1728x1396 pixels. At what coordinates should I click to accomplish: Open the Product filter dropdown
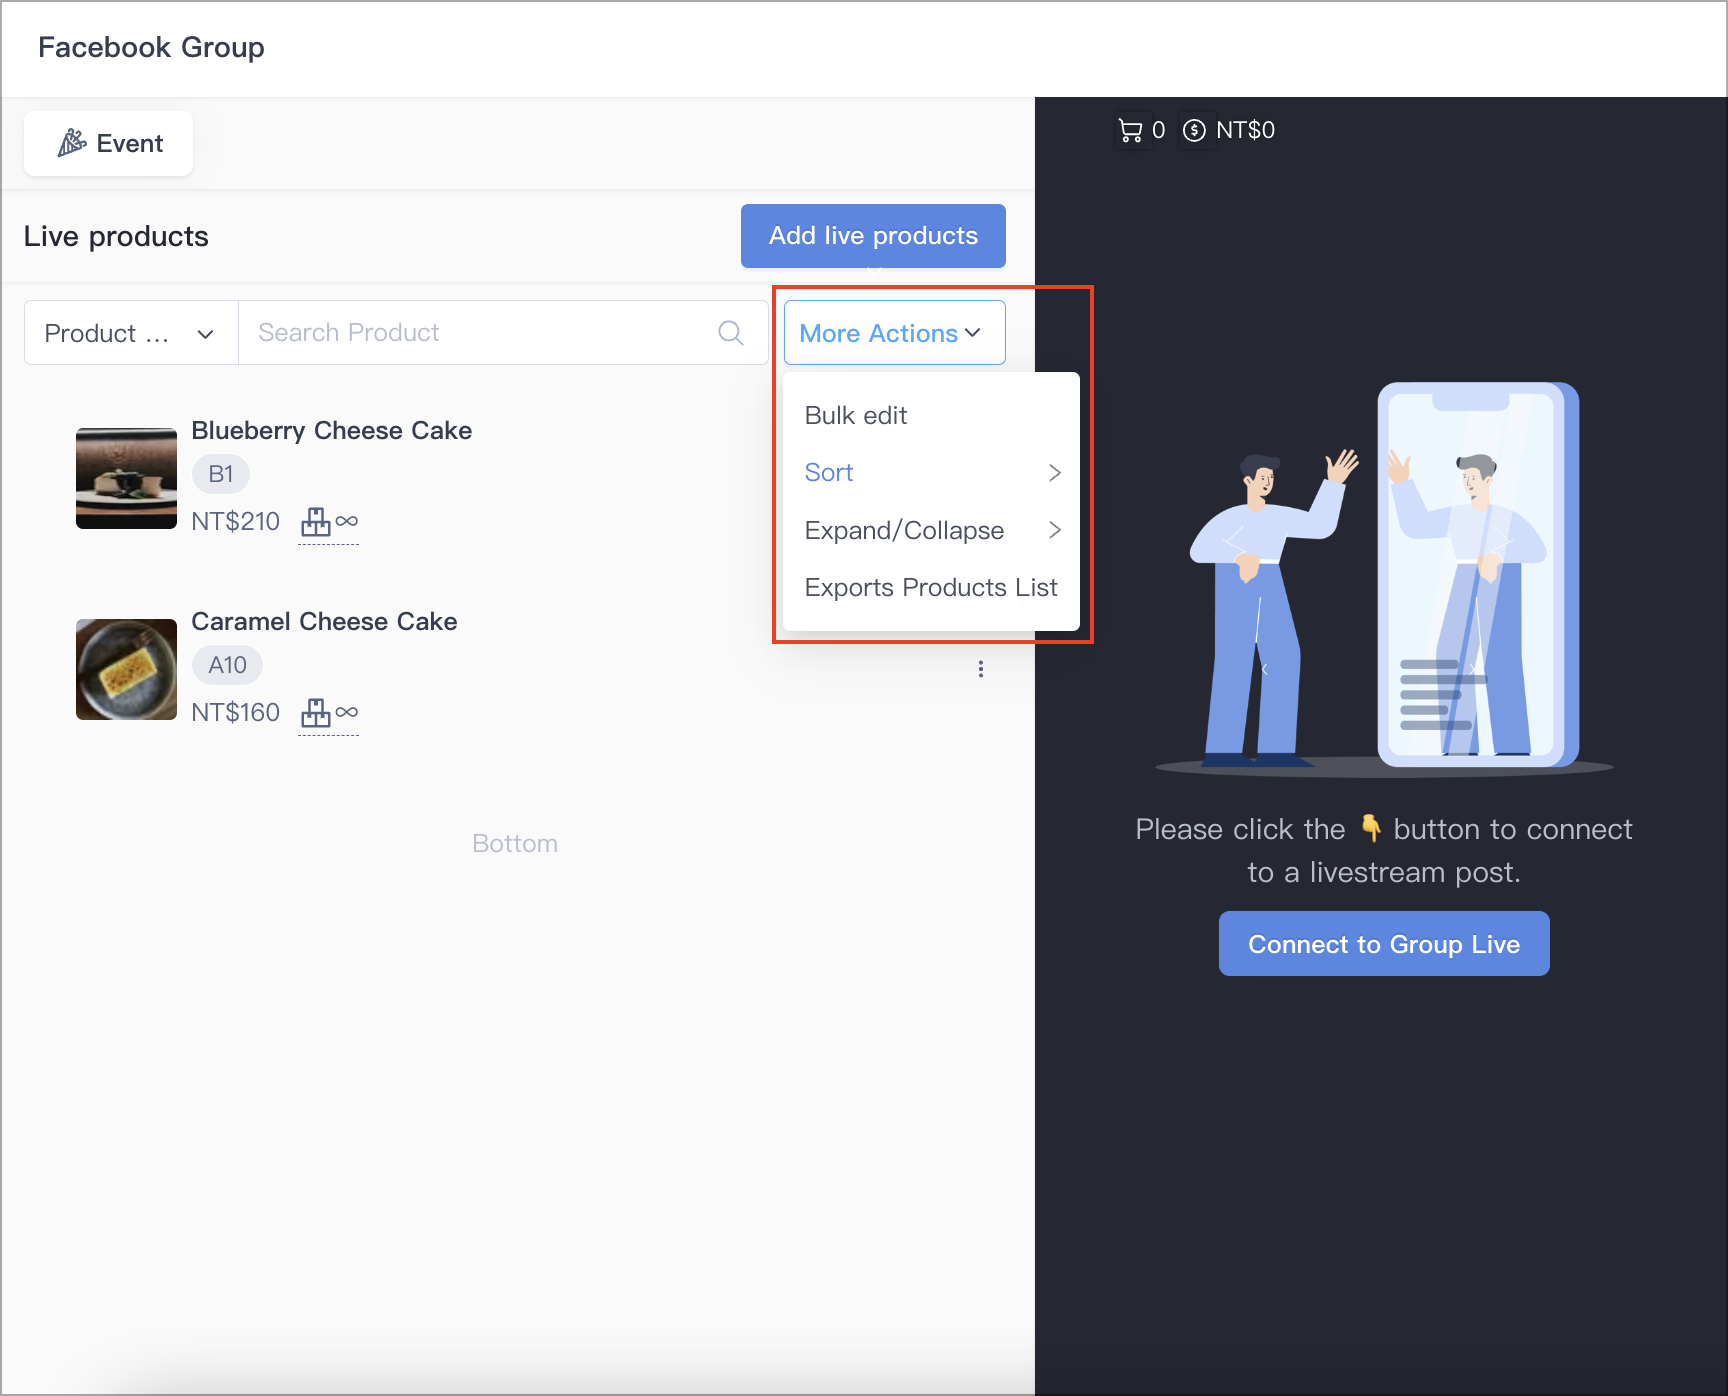click(131, 333)
